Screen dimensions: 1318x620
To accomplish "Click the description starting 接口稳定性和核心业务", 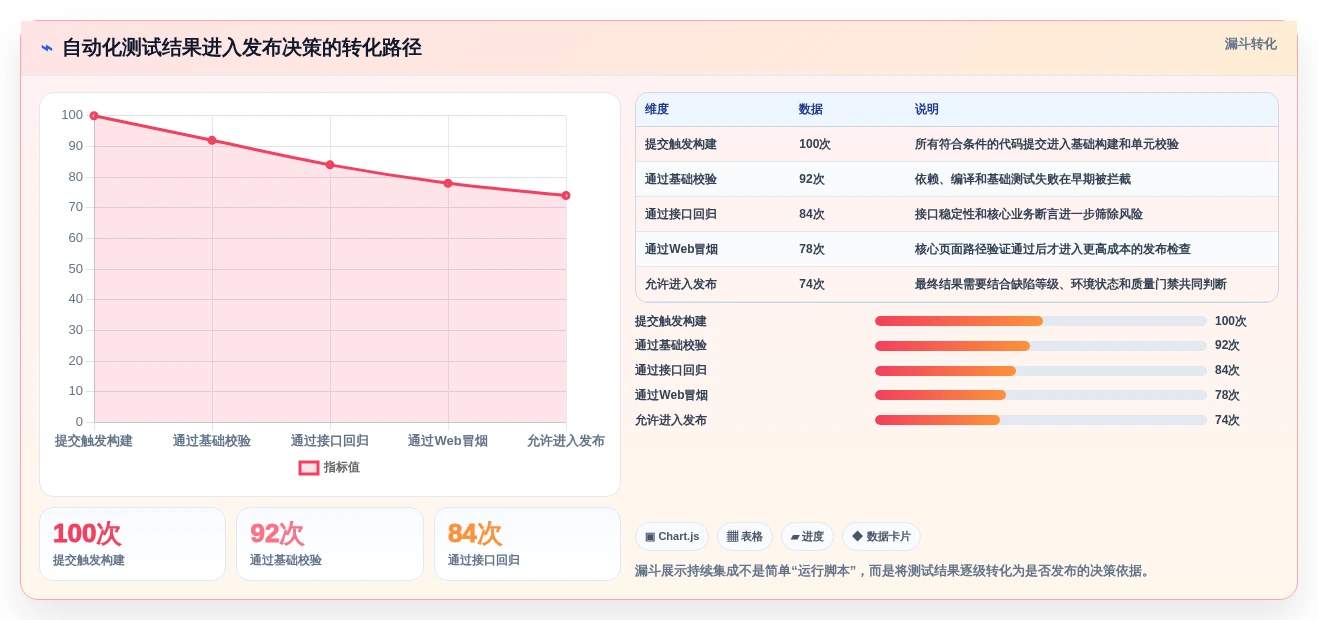I will point(1029,214).
